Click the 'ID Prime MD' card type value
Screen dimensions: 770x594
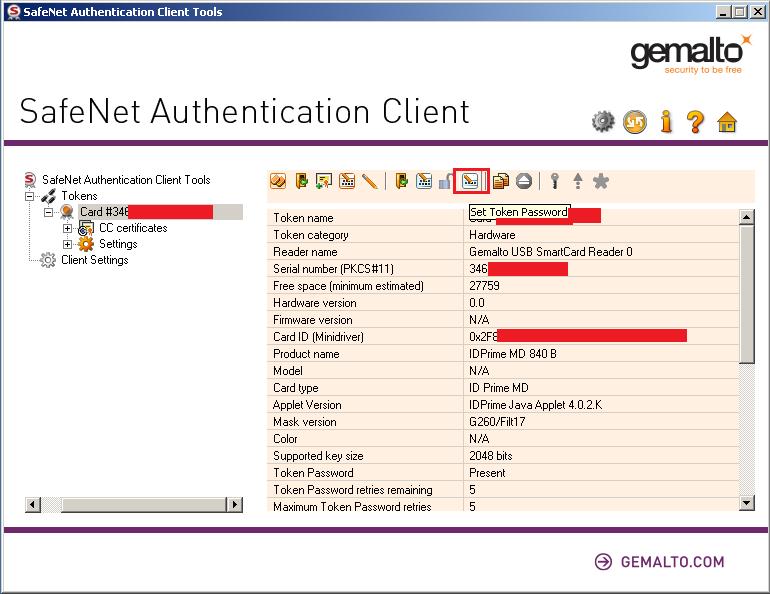click(498, 388)
